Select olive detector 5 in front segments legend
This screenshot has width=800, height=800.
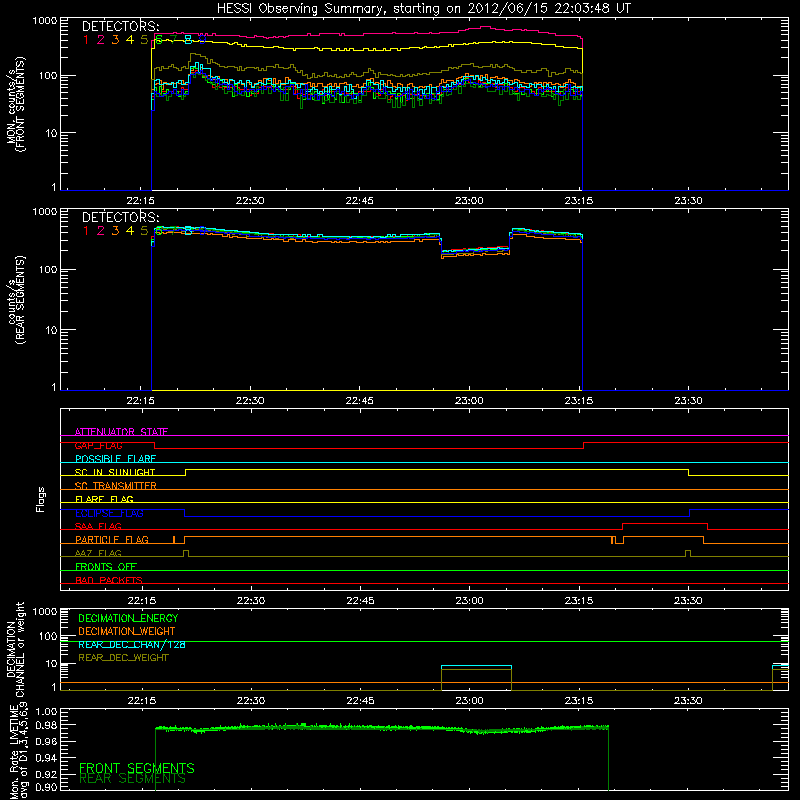[144, 40]
